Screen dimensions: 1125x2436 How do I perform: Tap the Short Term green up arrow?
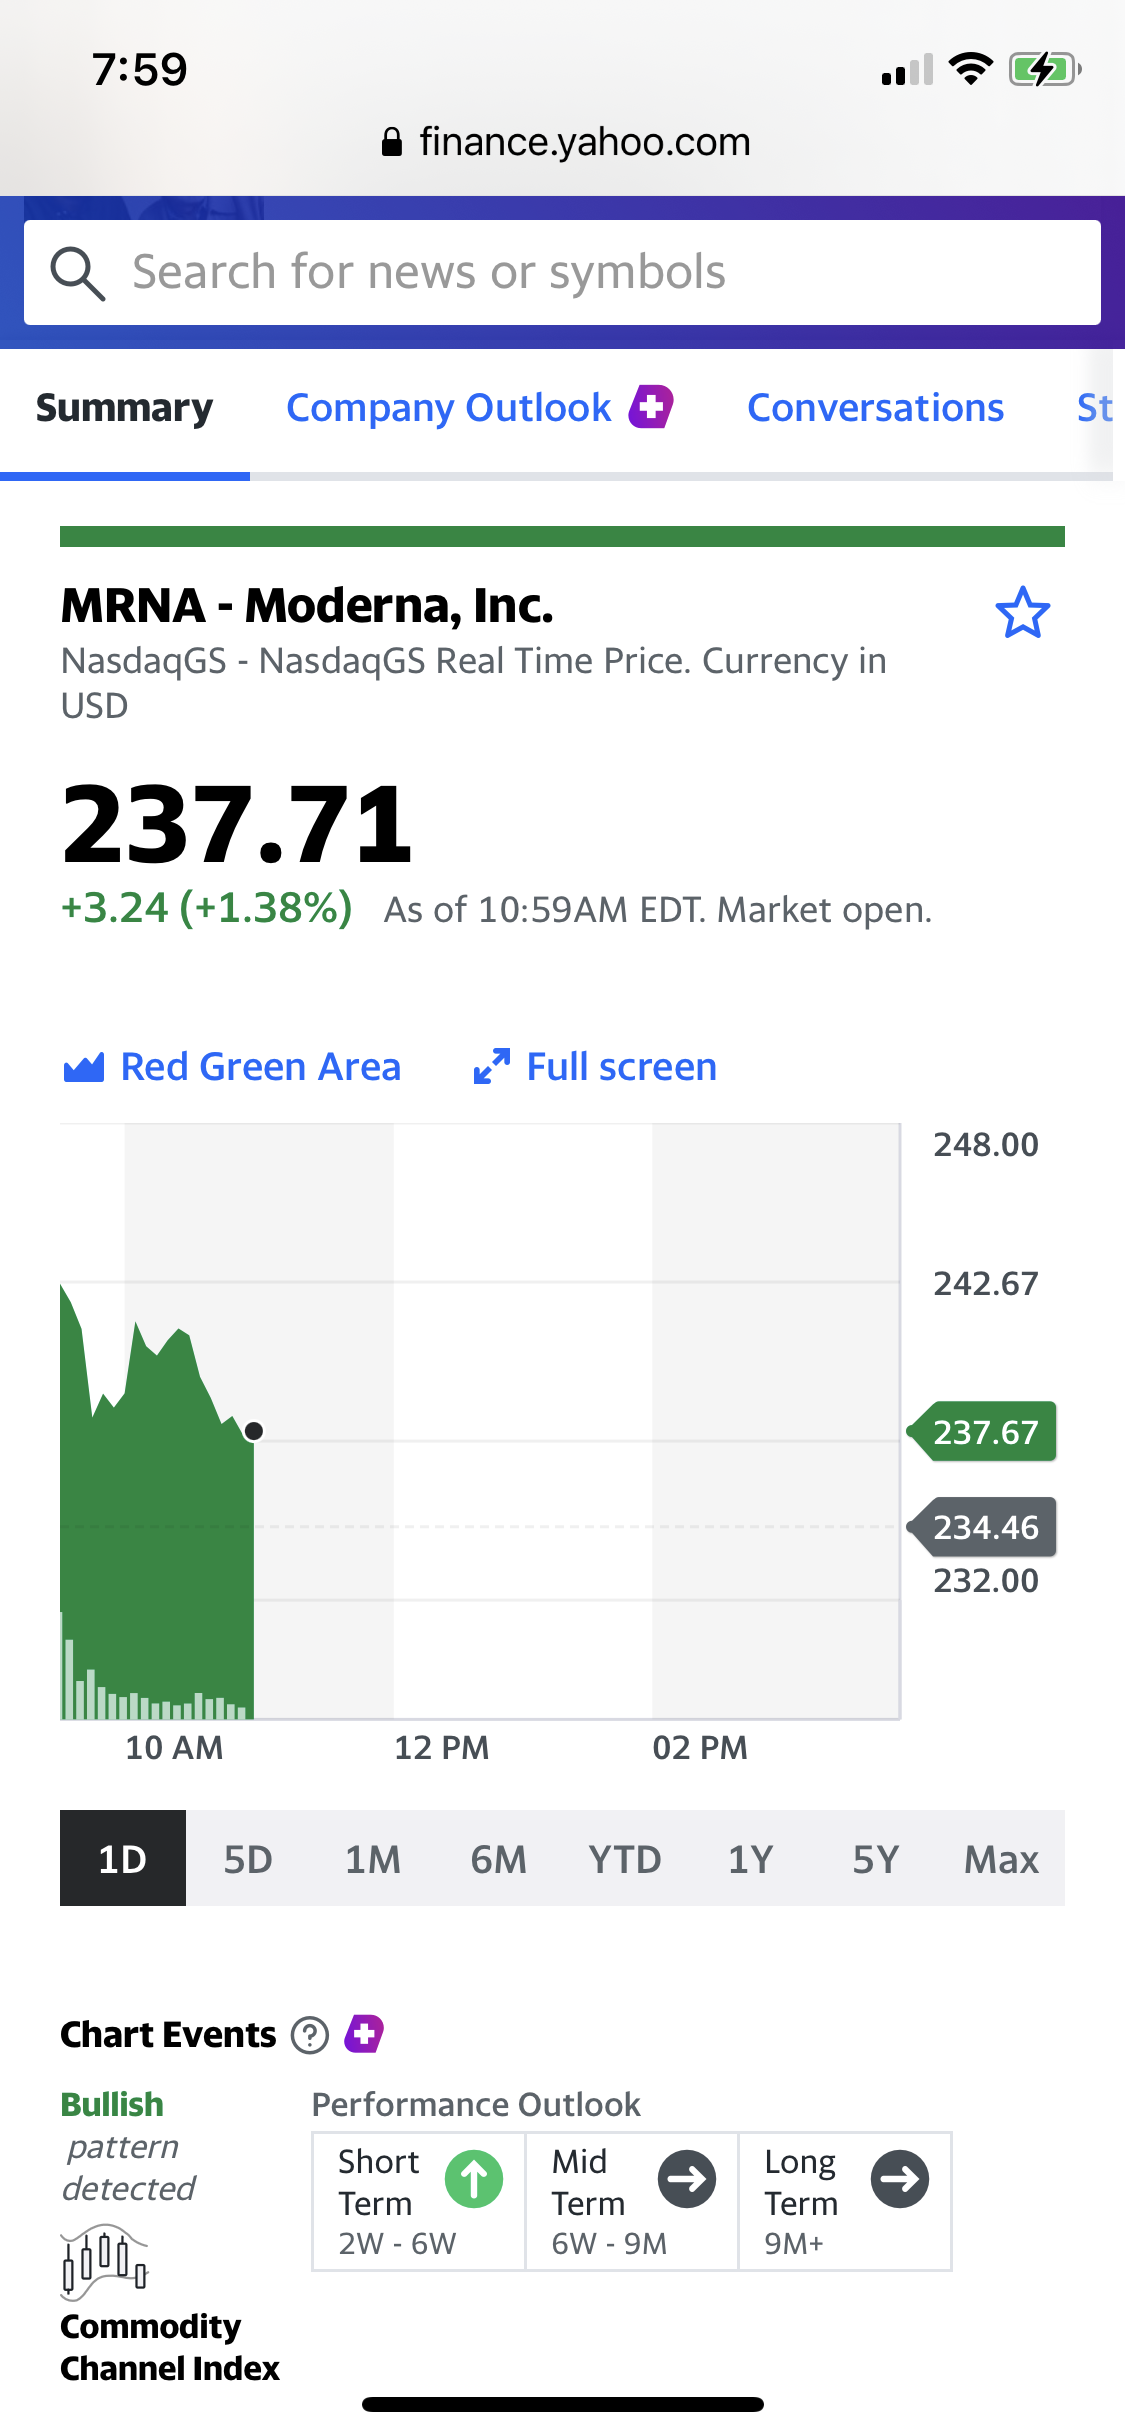(474, 2179)
